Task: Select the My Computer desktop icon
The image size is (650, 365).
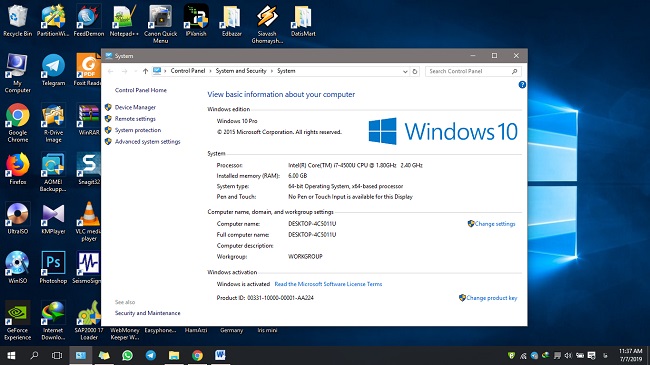Action: [x=17, y=73]
